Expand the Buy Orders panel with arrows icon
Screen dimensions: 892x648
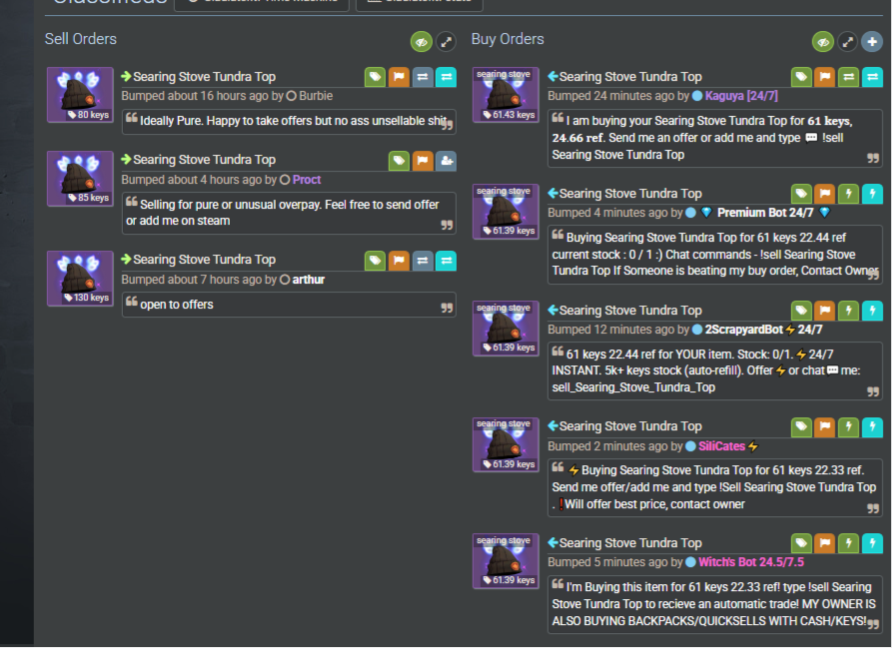847,42
